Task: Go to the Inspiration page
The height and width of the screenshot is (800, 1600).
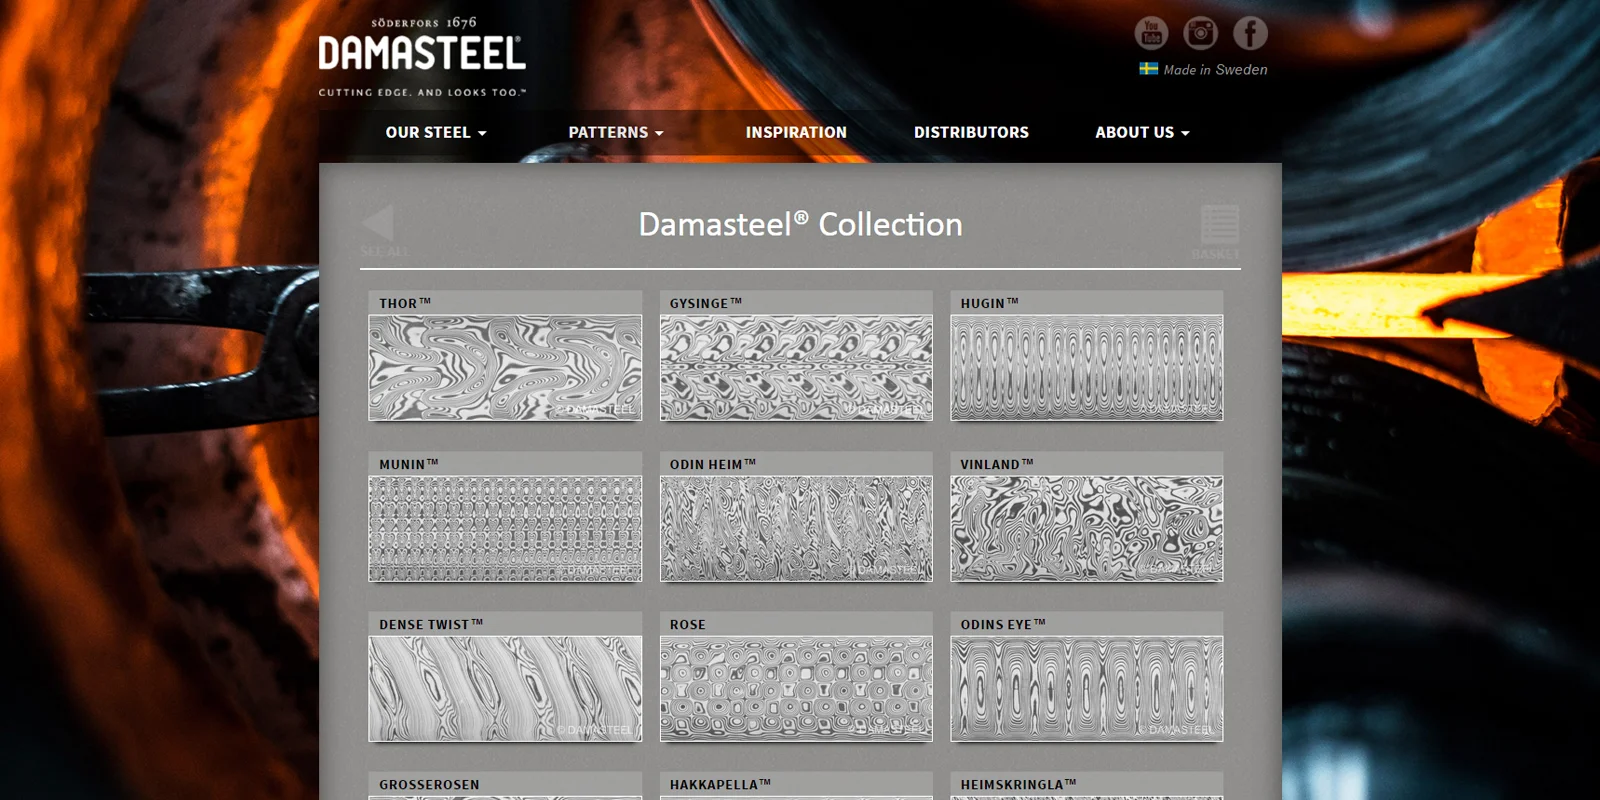Action: coord(796,132)
